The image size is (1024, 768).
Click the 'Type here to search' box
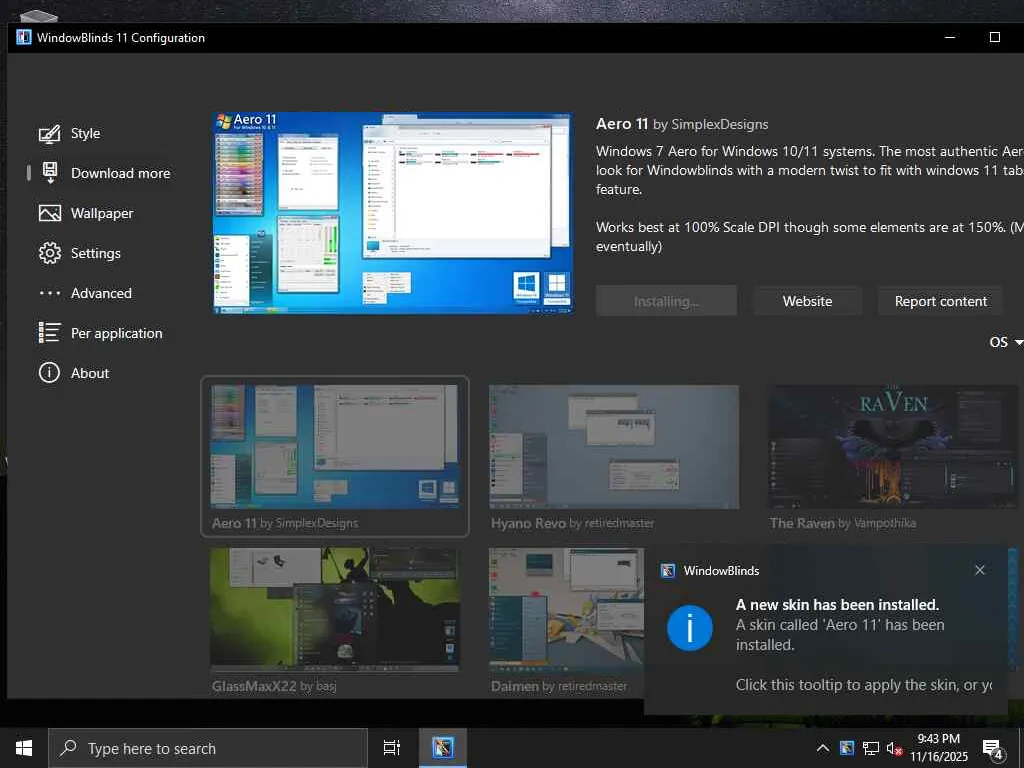tap(208, 748)
